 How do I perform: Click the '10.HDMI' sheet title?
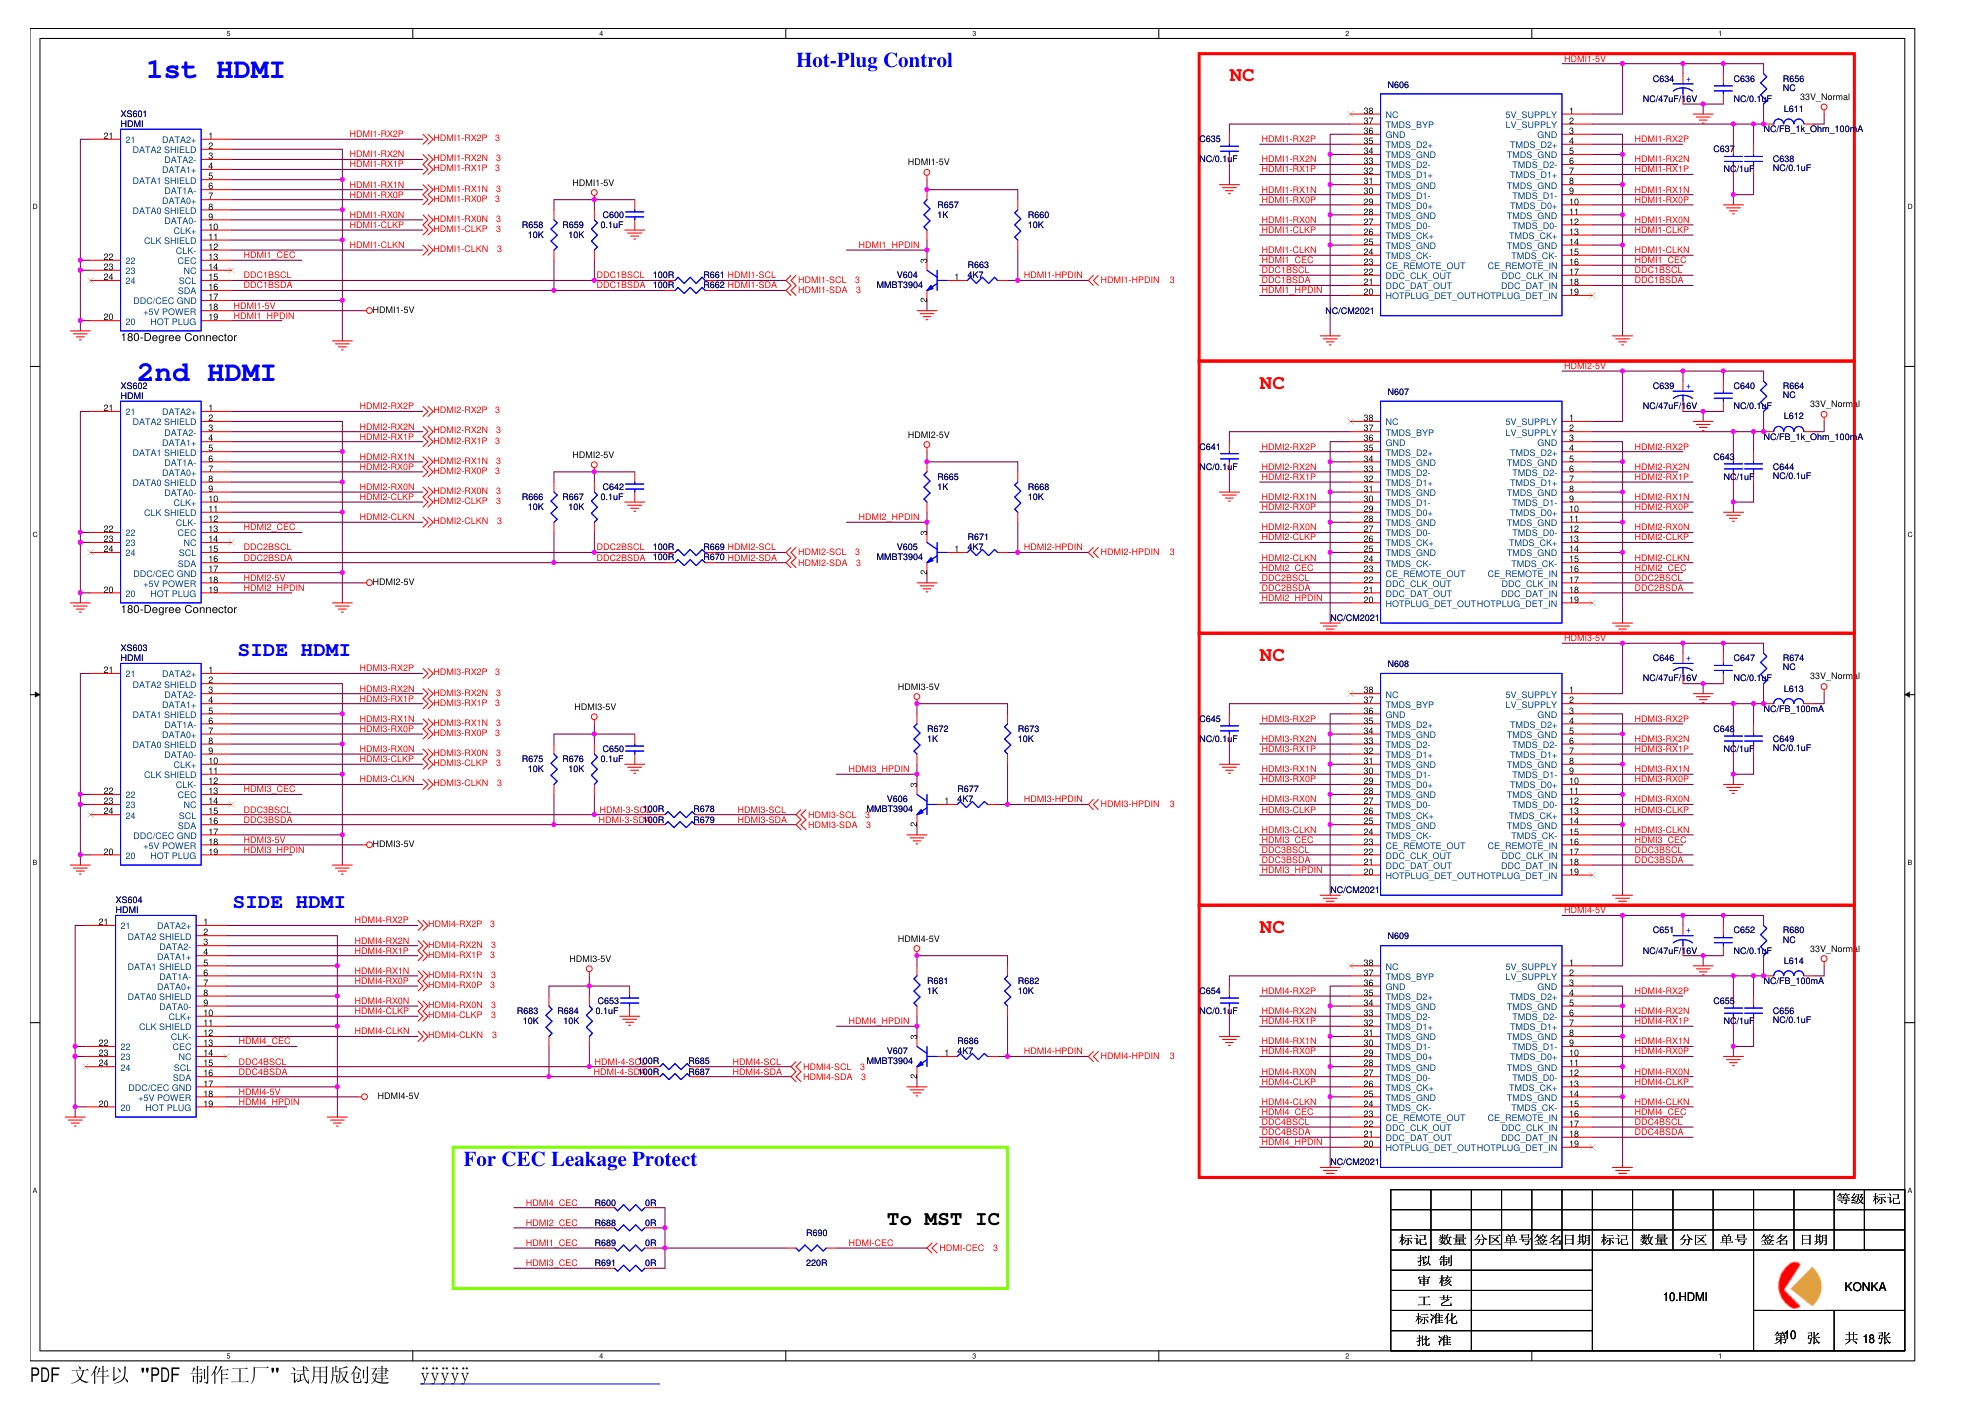coord(1685,1297)
